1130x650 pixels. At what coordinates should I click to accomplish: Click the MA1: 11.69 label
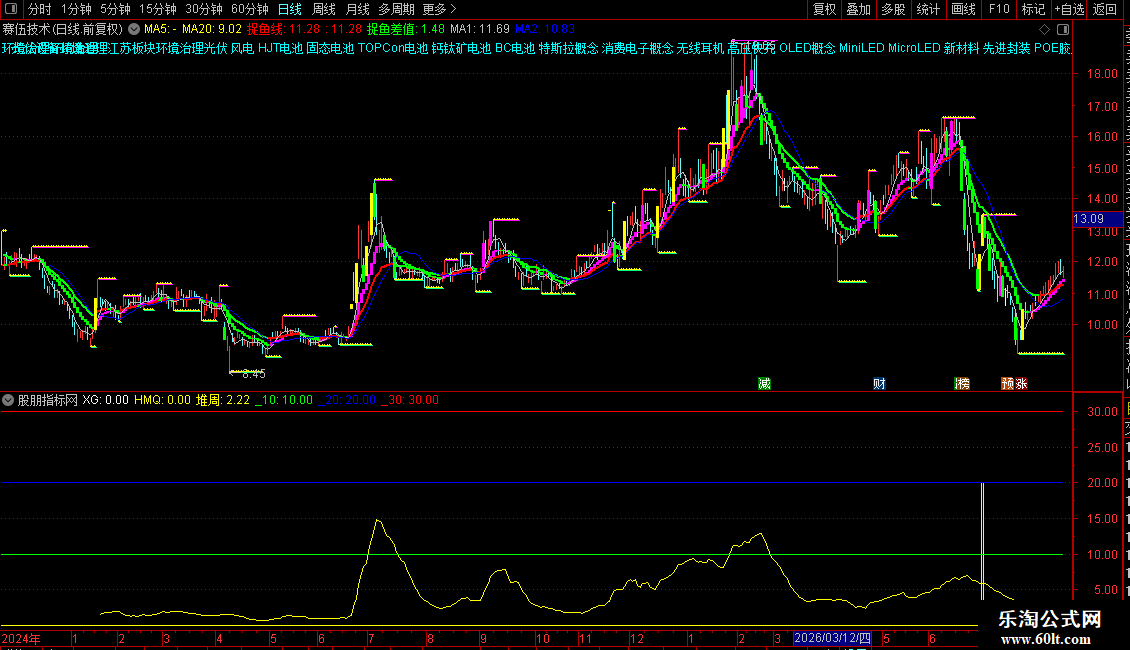coord(479,29)
